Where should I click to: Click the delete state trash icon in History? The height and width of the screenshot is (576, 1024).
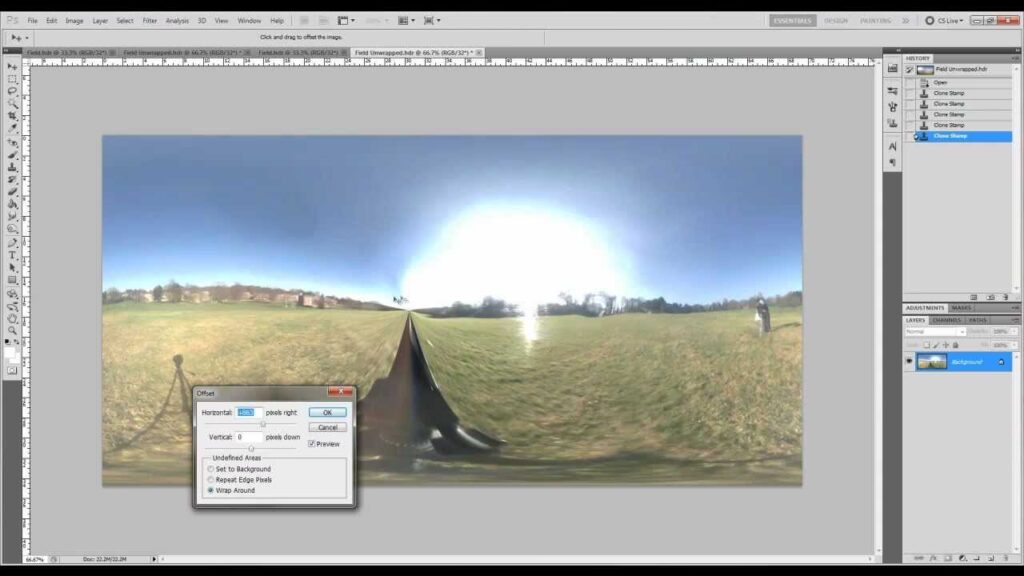click(1004, 297)
